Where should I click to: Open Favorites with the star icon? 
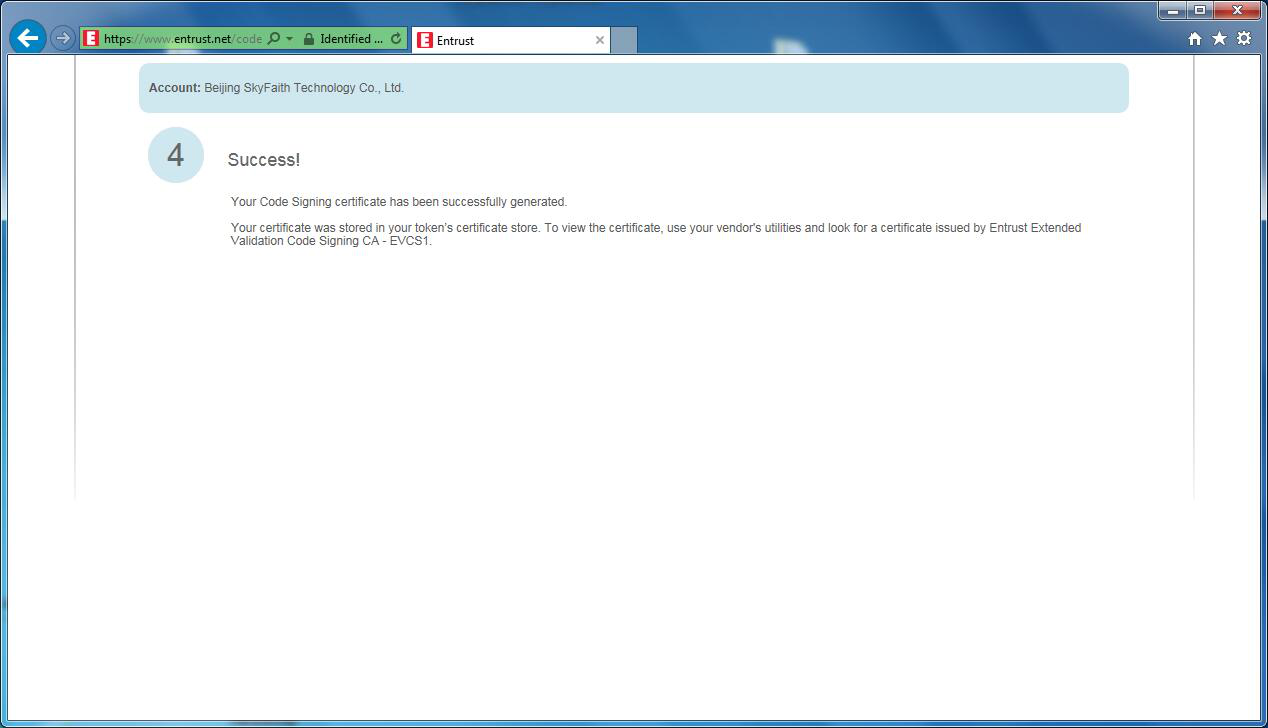1219,38
